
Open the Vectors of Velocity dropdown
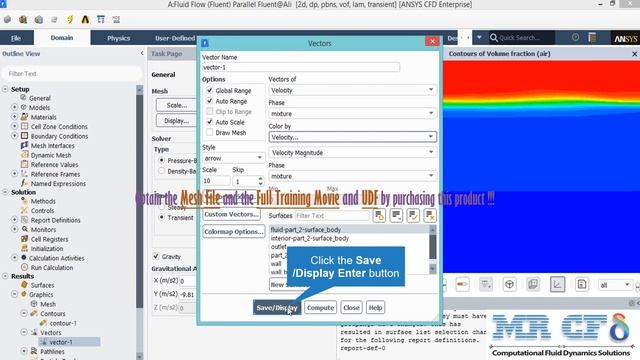pyautogui.click(x=352, y=90)
